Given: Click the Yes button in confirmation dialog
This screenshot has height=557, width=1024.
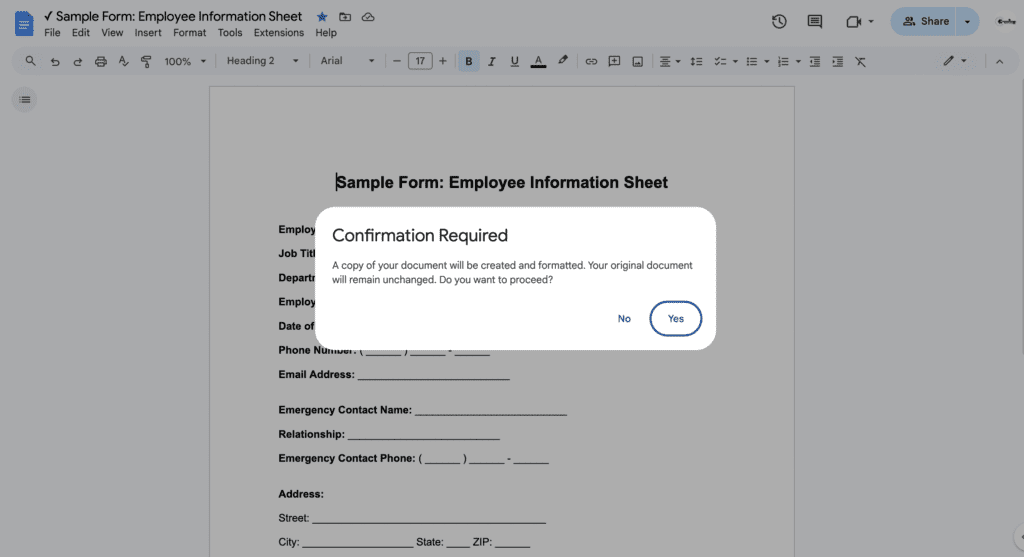Looking at the screenshot, I should (675, 319).
